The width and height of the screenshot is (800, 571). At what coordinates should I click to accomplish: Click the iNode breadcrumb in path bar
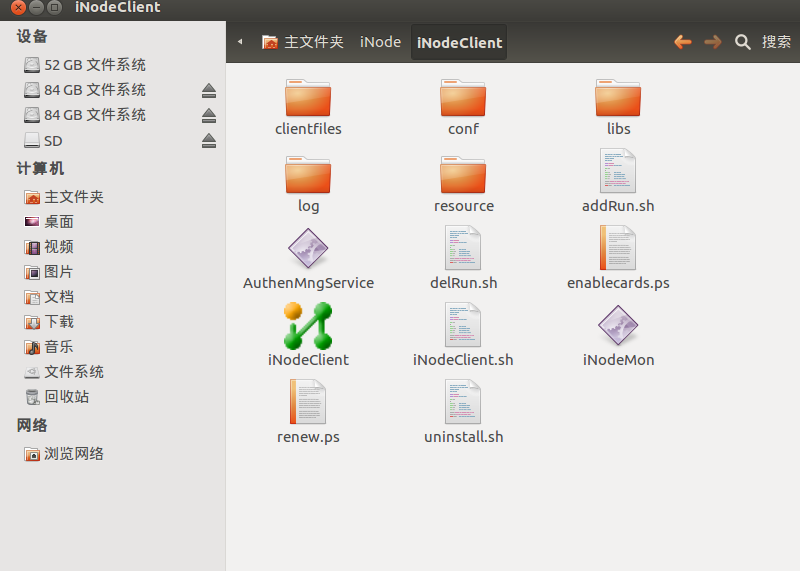380,42
